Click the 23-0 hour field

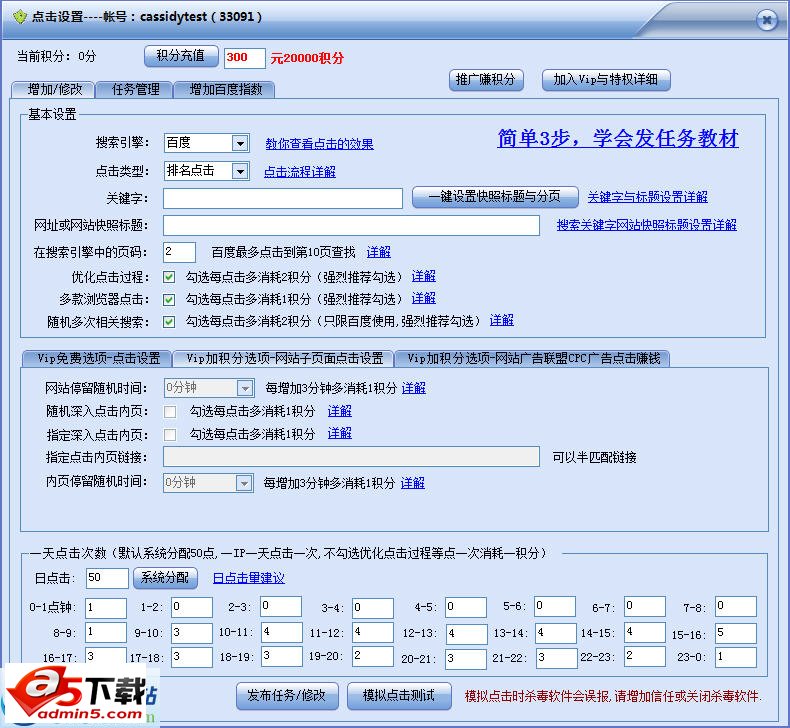pyautogui.click(x=736, y=657)
